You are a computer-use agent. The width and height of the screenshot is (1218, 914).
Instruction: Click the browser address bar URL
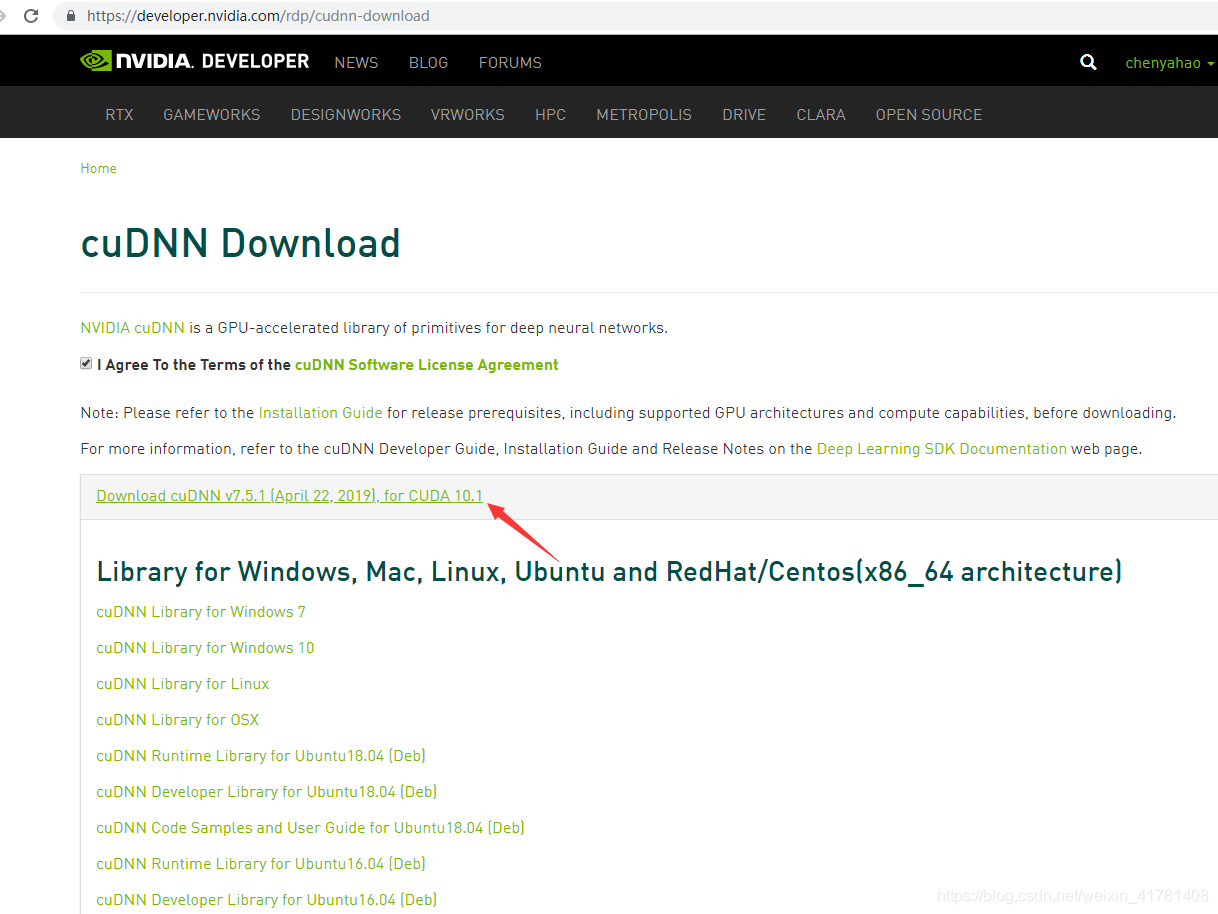click(258, 16)
